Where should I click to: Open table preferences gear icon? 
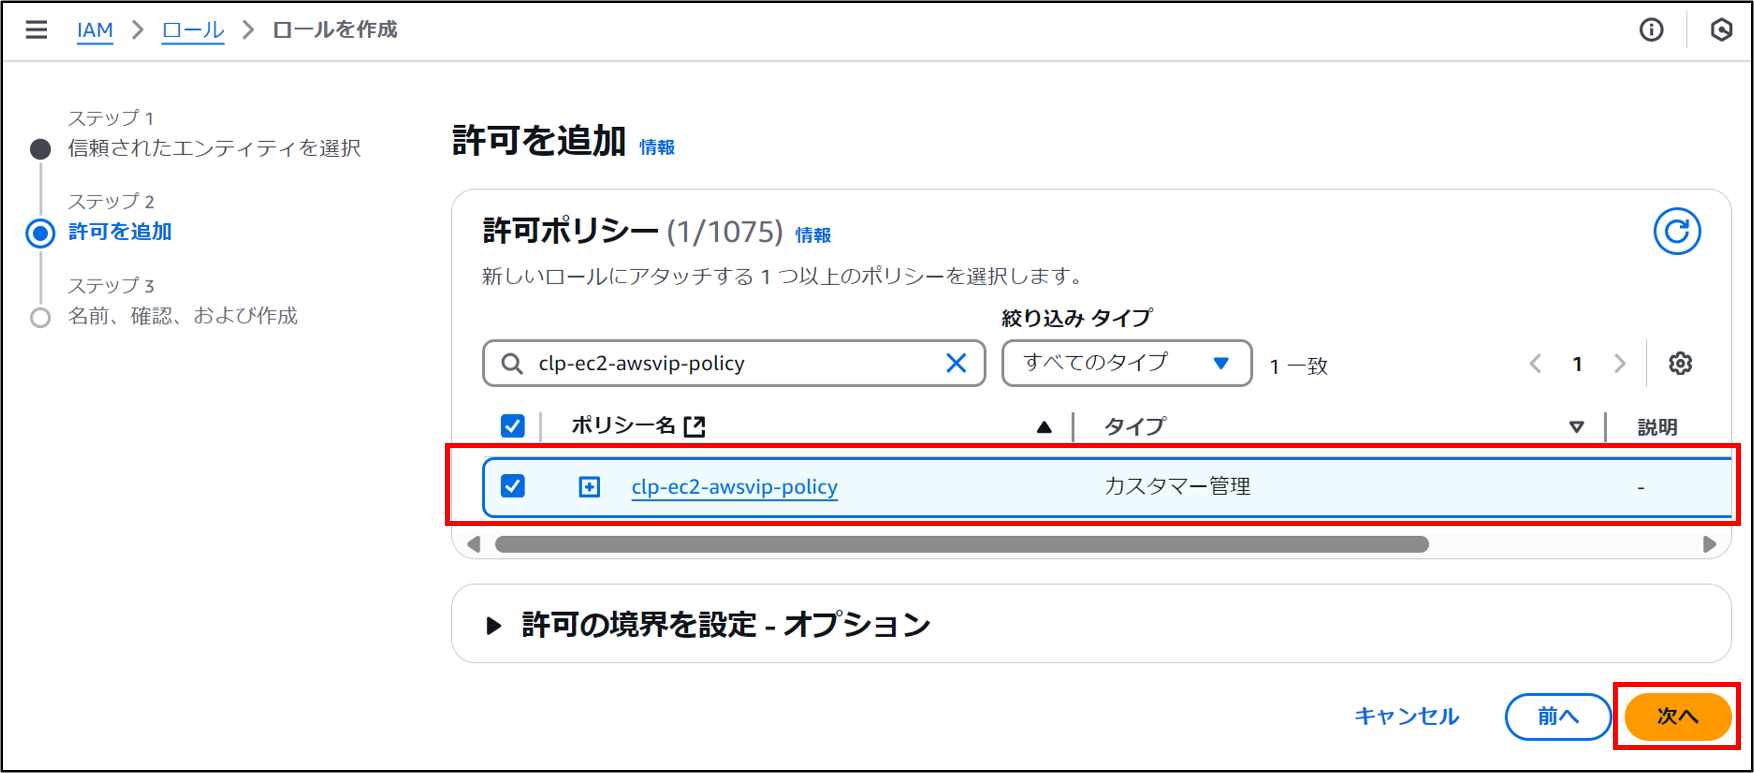point(1680,363)
